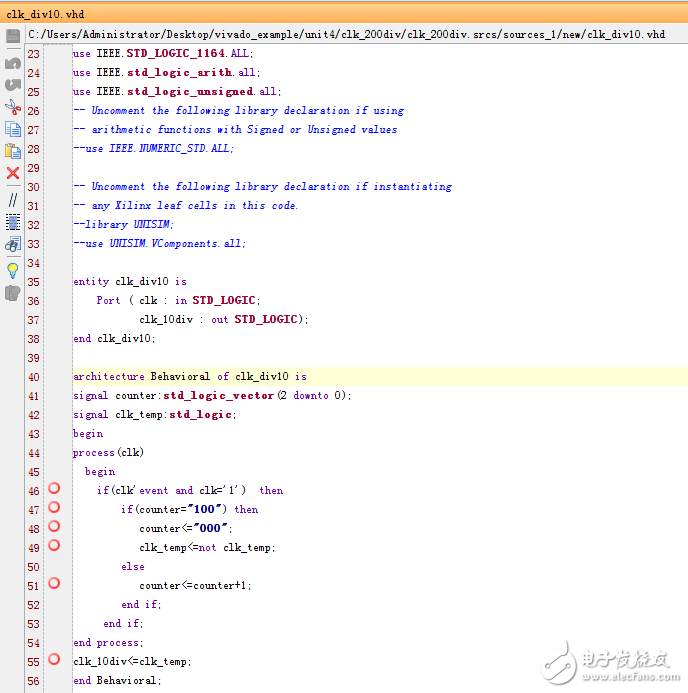Screen dimensions: 688x693
Task: Toggle breakpoint circle on line 51
Action: coord(54,583)
